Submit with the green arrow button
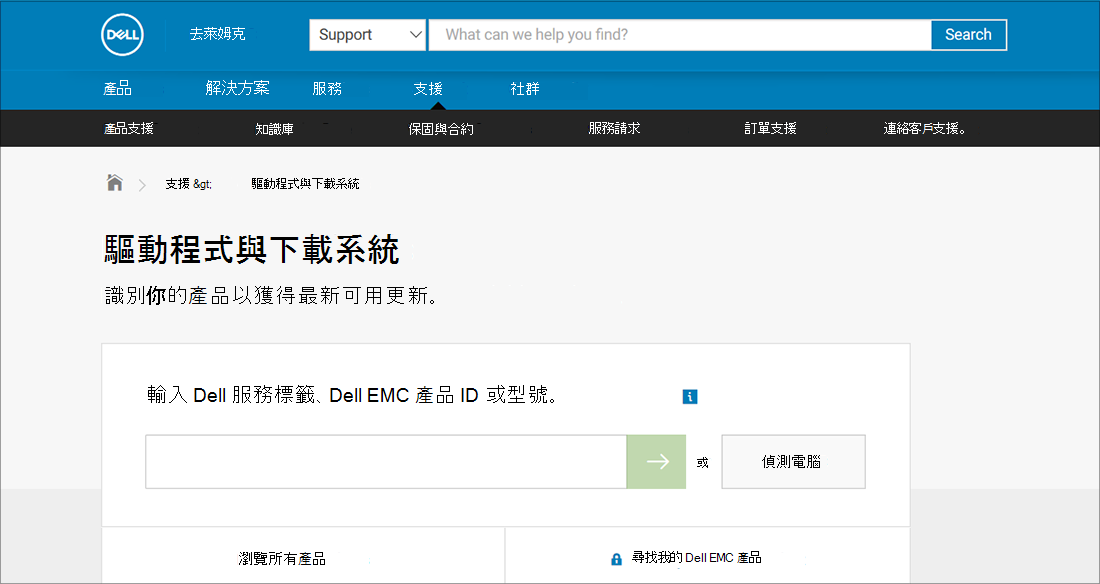1100x584 pixels. (x=656, y=461)
